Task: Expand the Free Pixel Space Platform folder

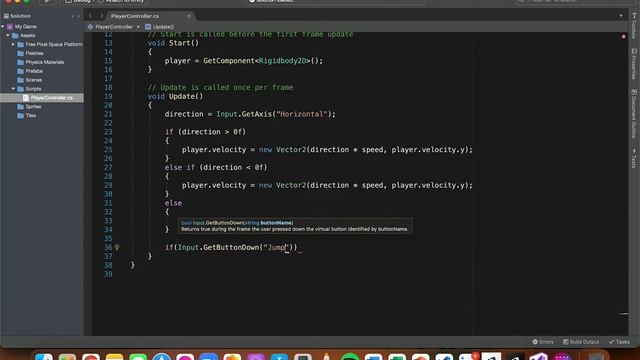Action: click(13, 44)
